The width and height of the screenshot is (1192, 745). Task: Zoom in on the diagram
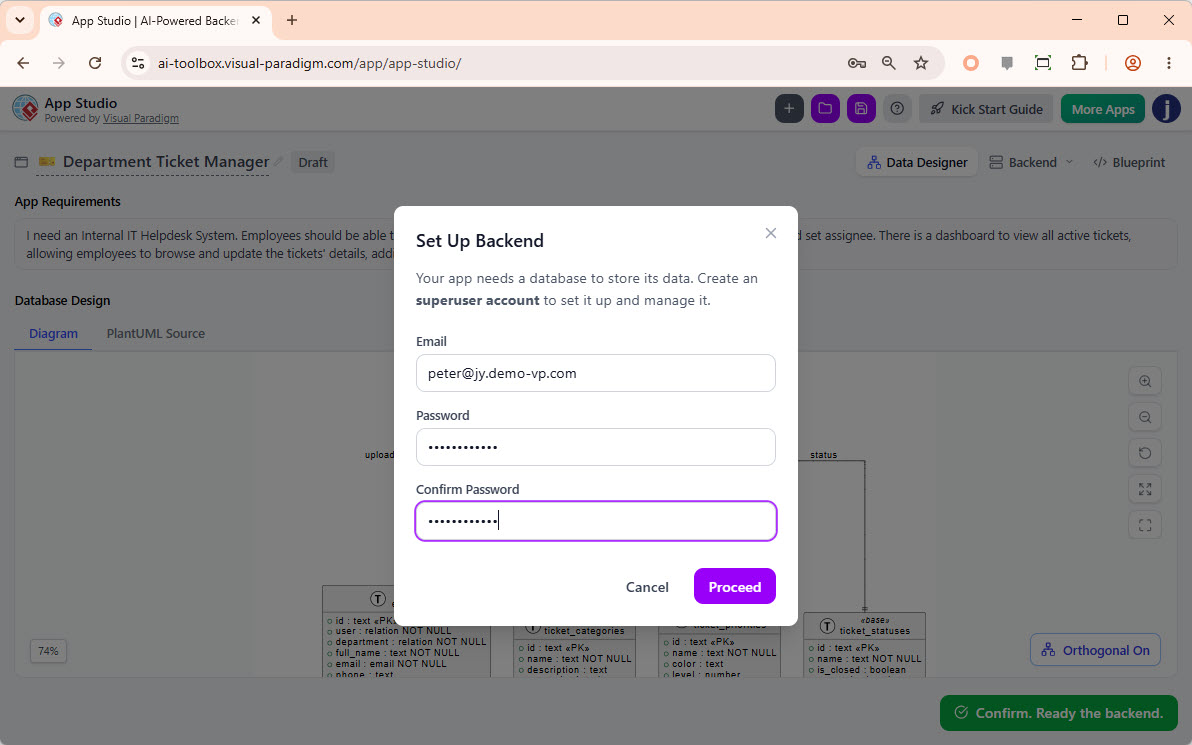point(1144,381)
